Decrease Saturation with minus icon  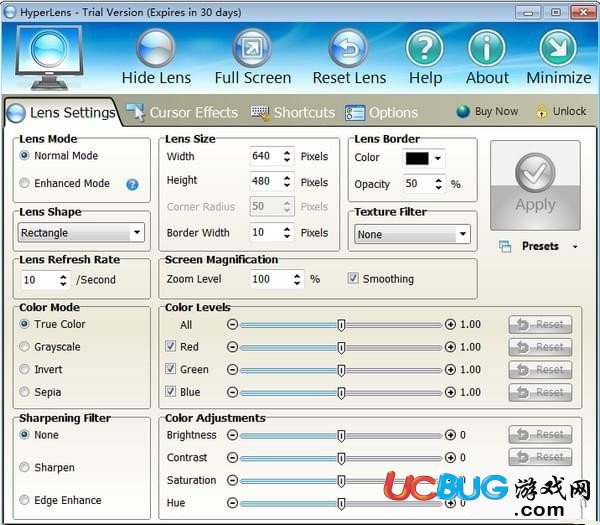[x=232, y=480]
